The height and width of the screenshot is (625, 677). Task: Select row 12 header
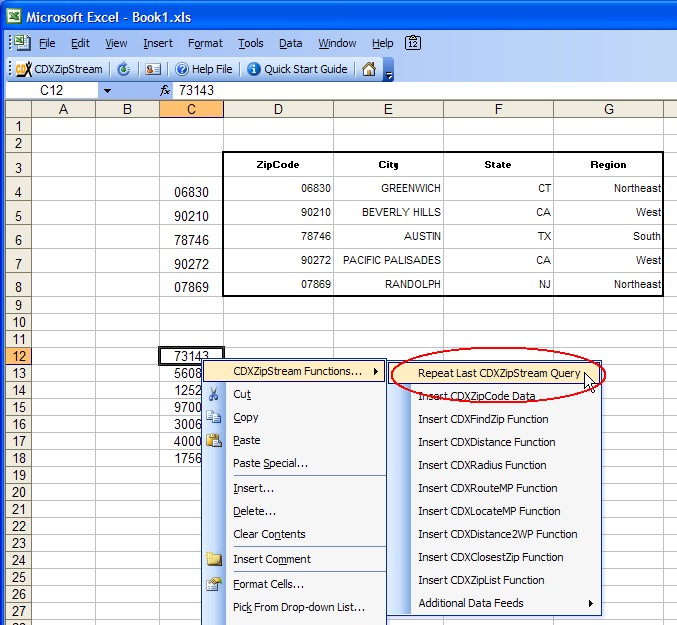click(19, 357)
